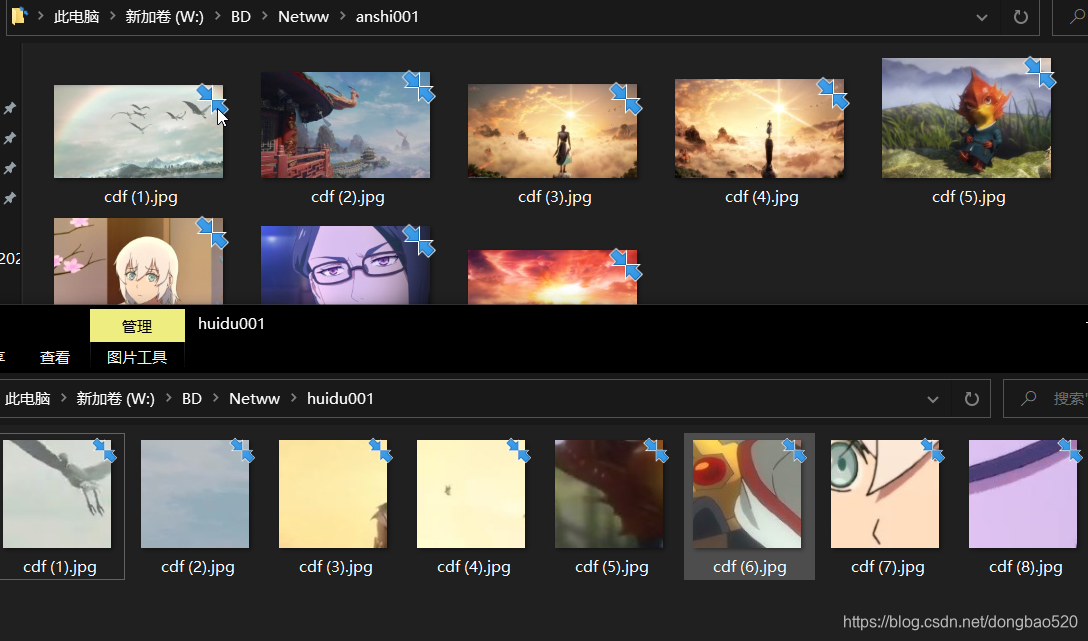Image resolution: width=1088 pixels, height=641 pixels.
Task: Click the folder icon in anshi001 address bar
Action: click(19, 15)
